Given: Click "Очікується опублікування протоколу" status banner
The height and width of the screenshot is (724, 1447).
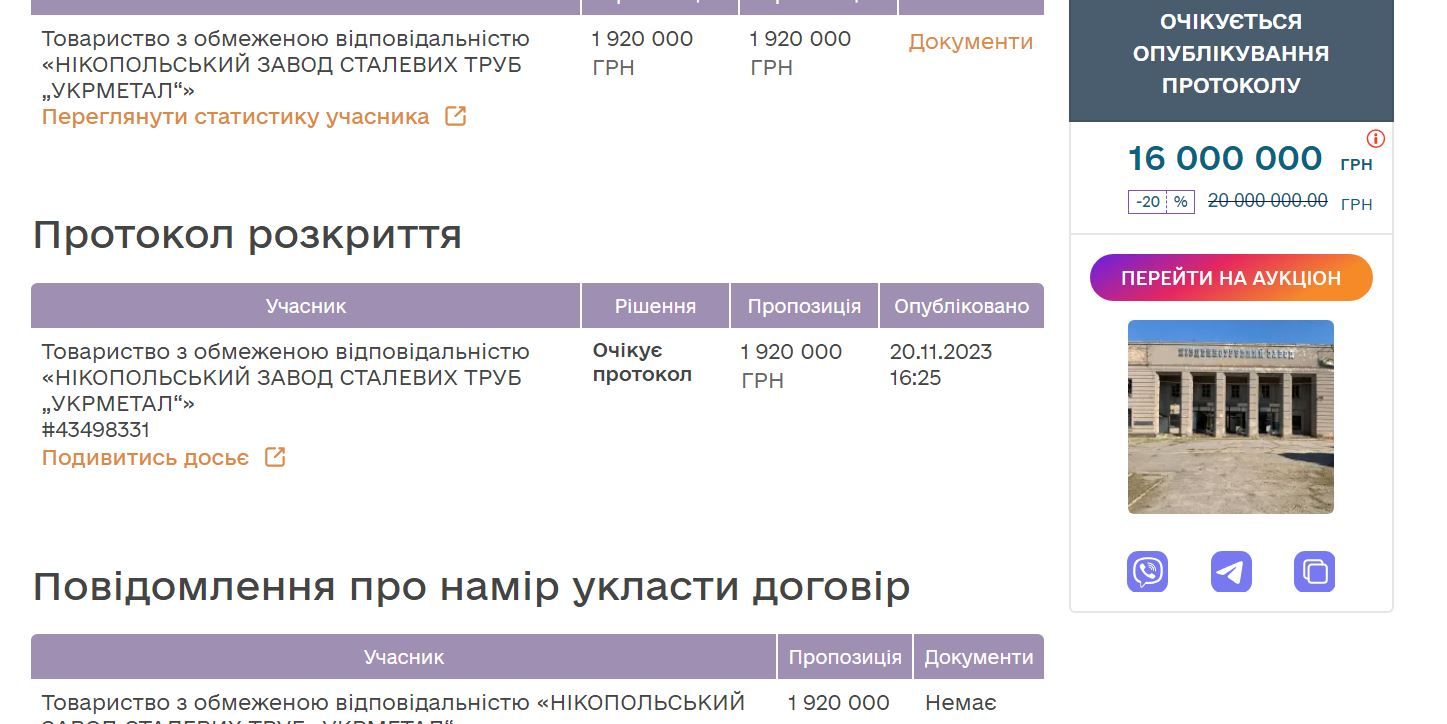Looking at the screenshot, I should [x=1230, y=54].
